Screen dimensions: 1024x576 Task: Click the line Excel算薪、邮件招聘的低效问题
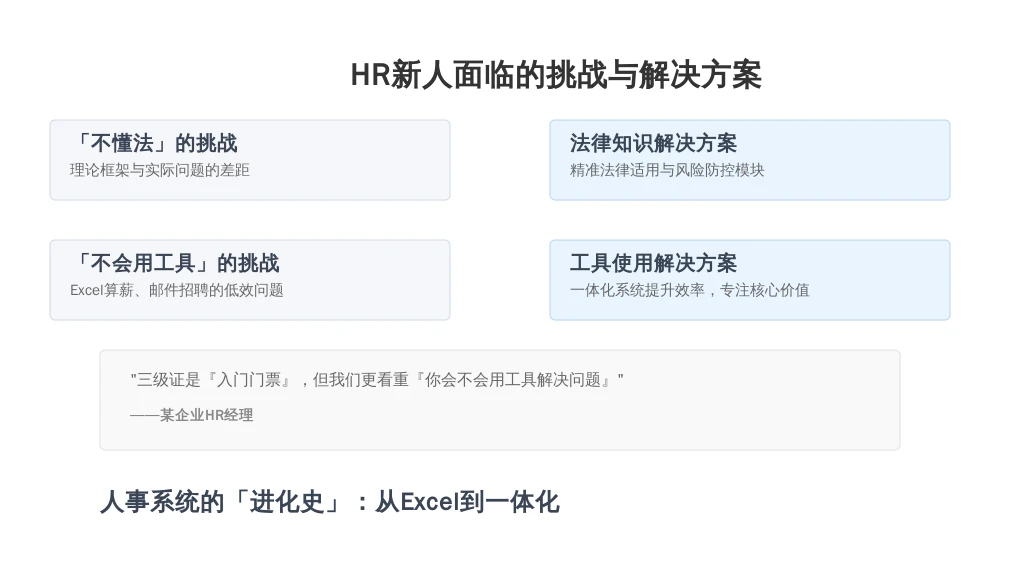pyautogui.click(x=177, y=290)
